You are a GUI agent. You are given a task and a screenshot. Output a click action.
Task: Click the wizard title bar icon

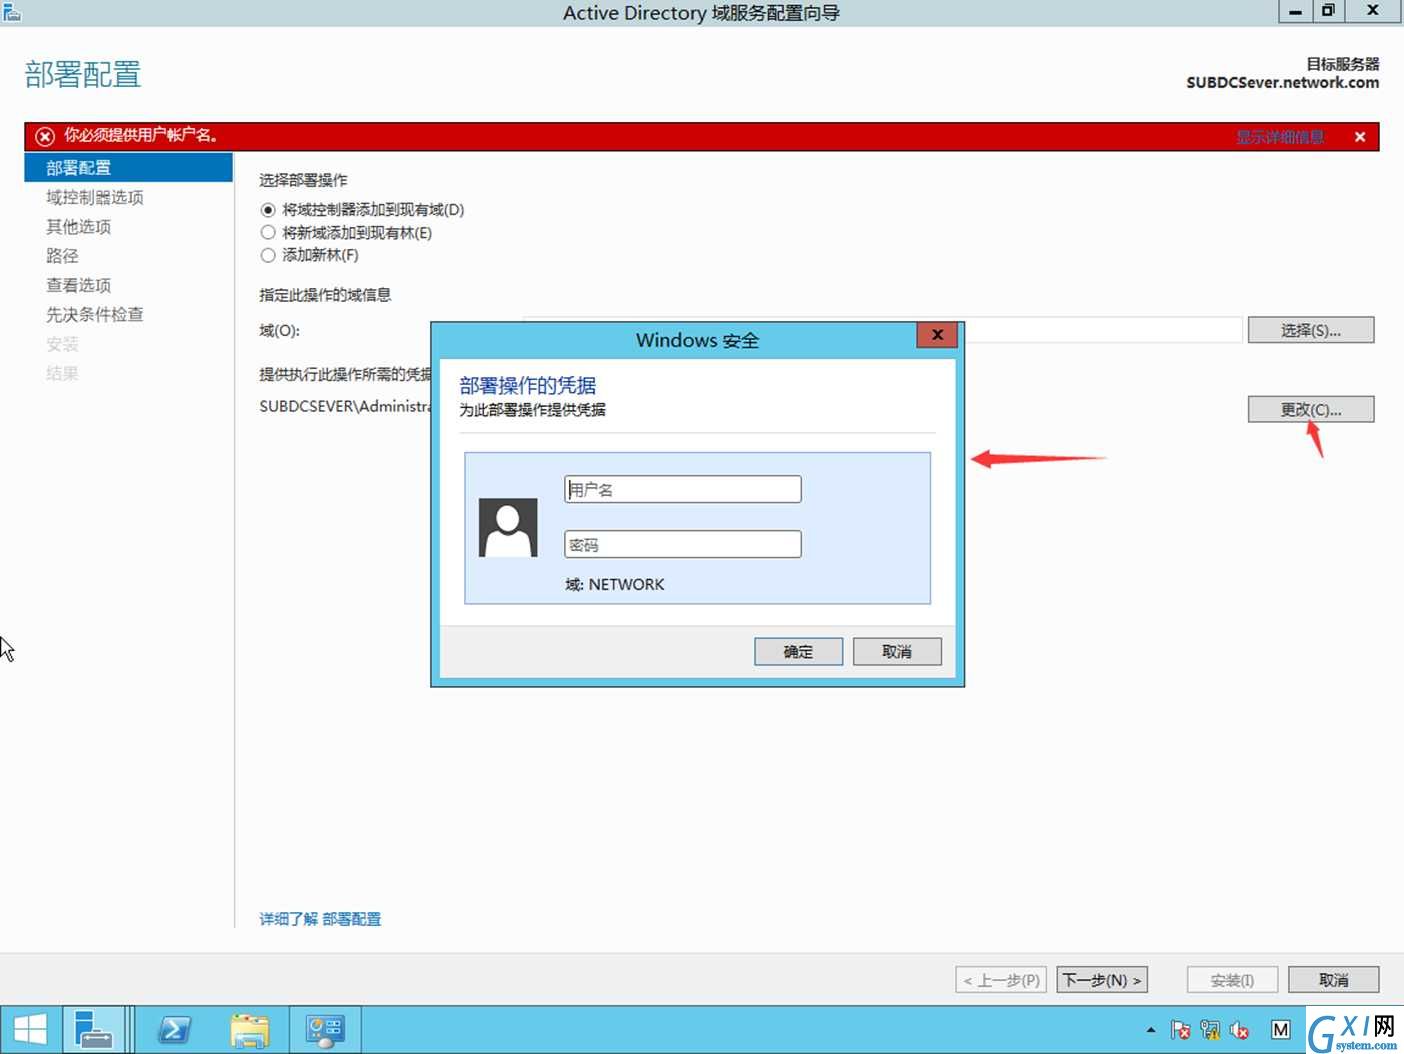(x=12, y=12)
